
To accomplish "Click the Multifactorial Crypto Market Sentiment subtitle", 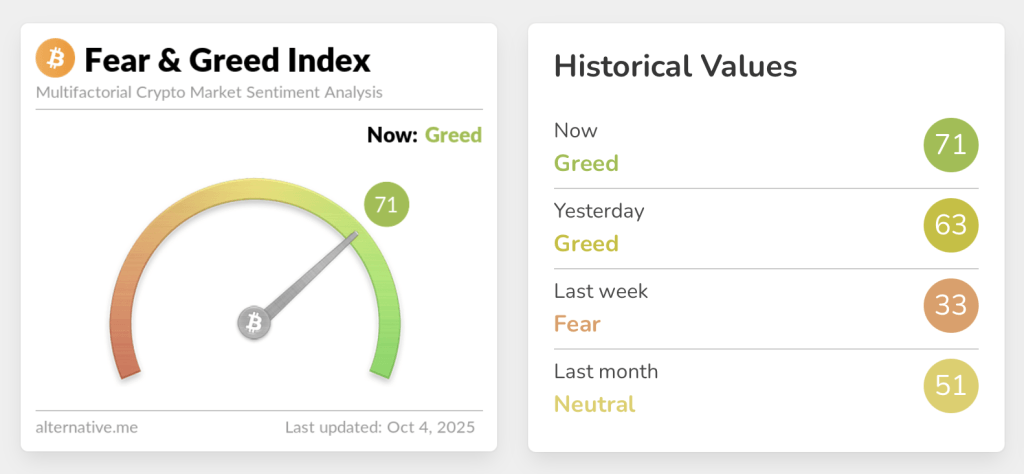I will (x=209, y=92).
